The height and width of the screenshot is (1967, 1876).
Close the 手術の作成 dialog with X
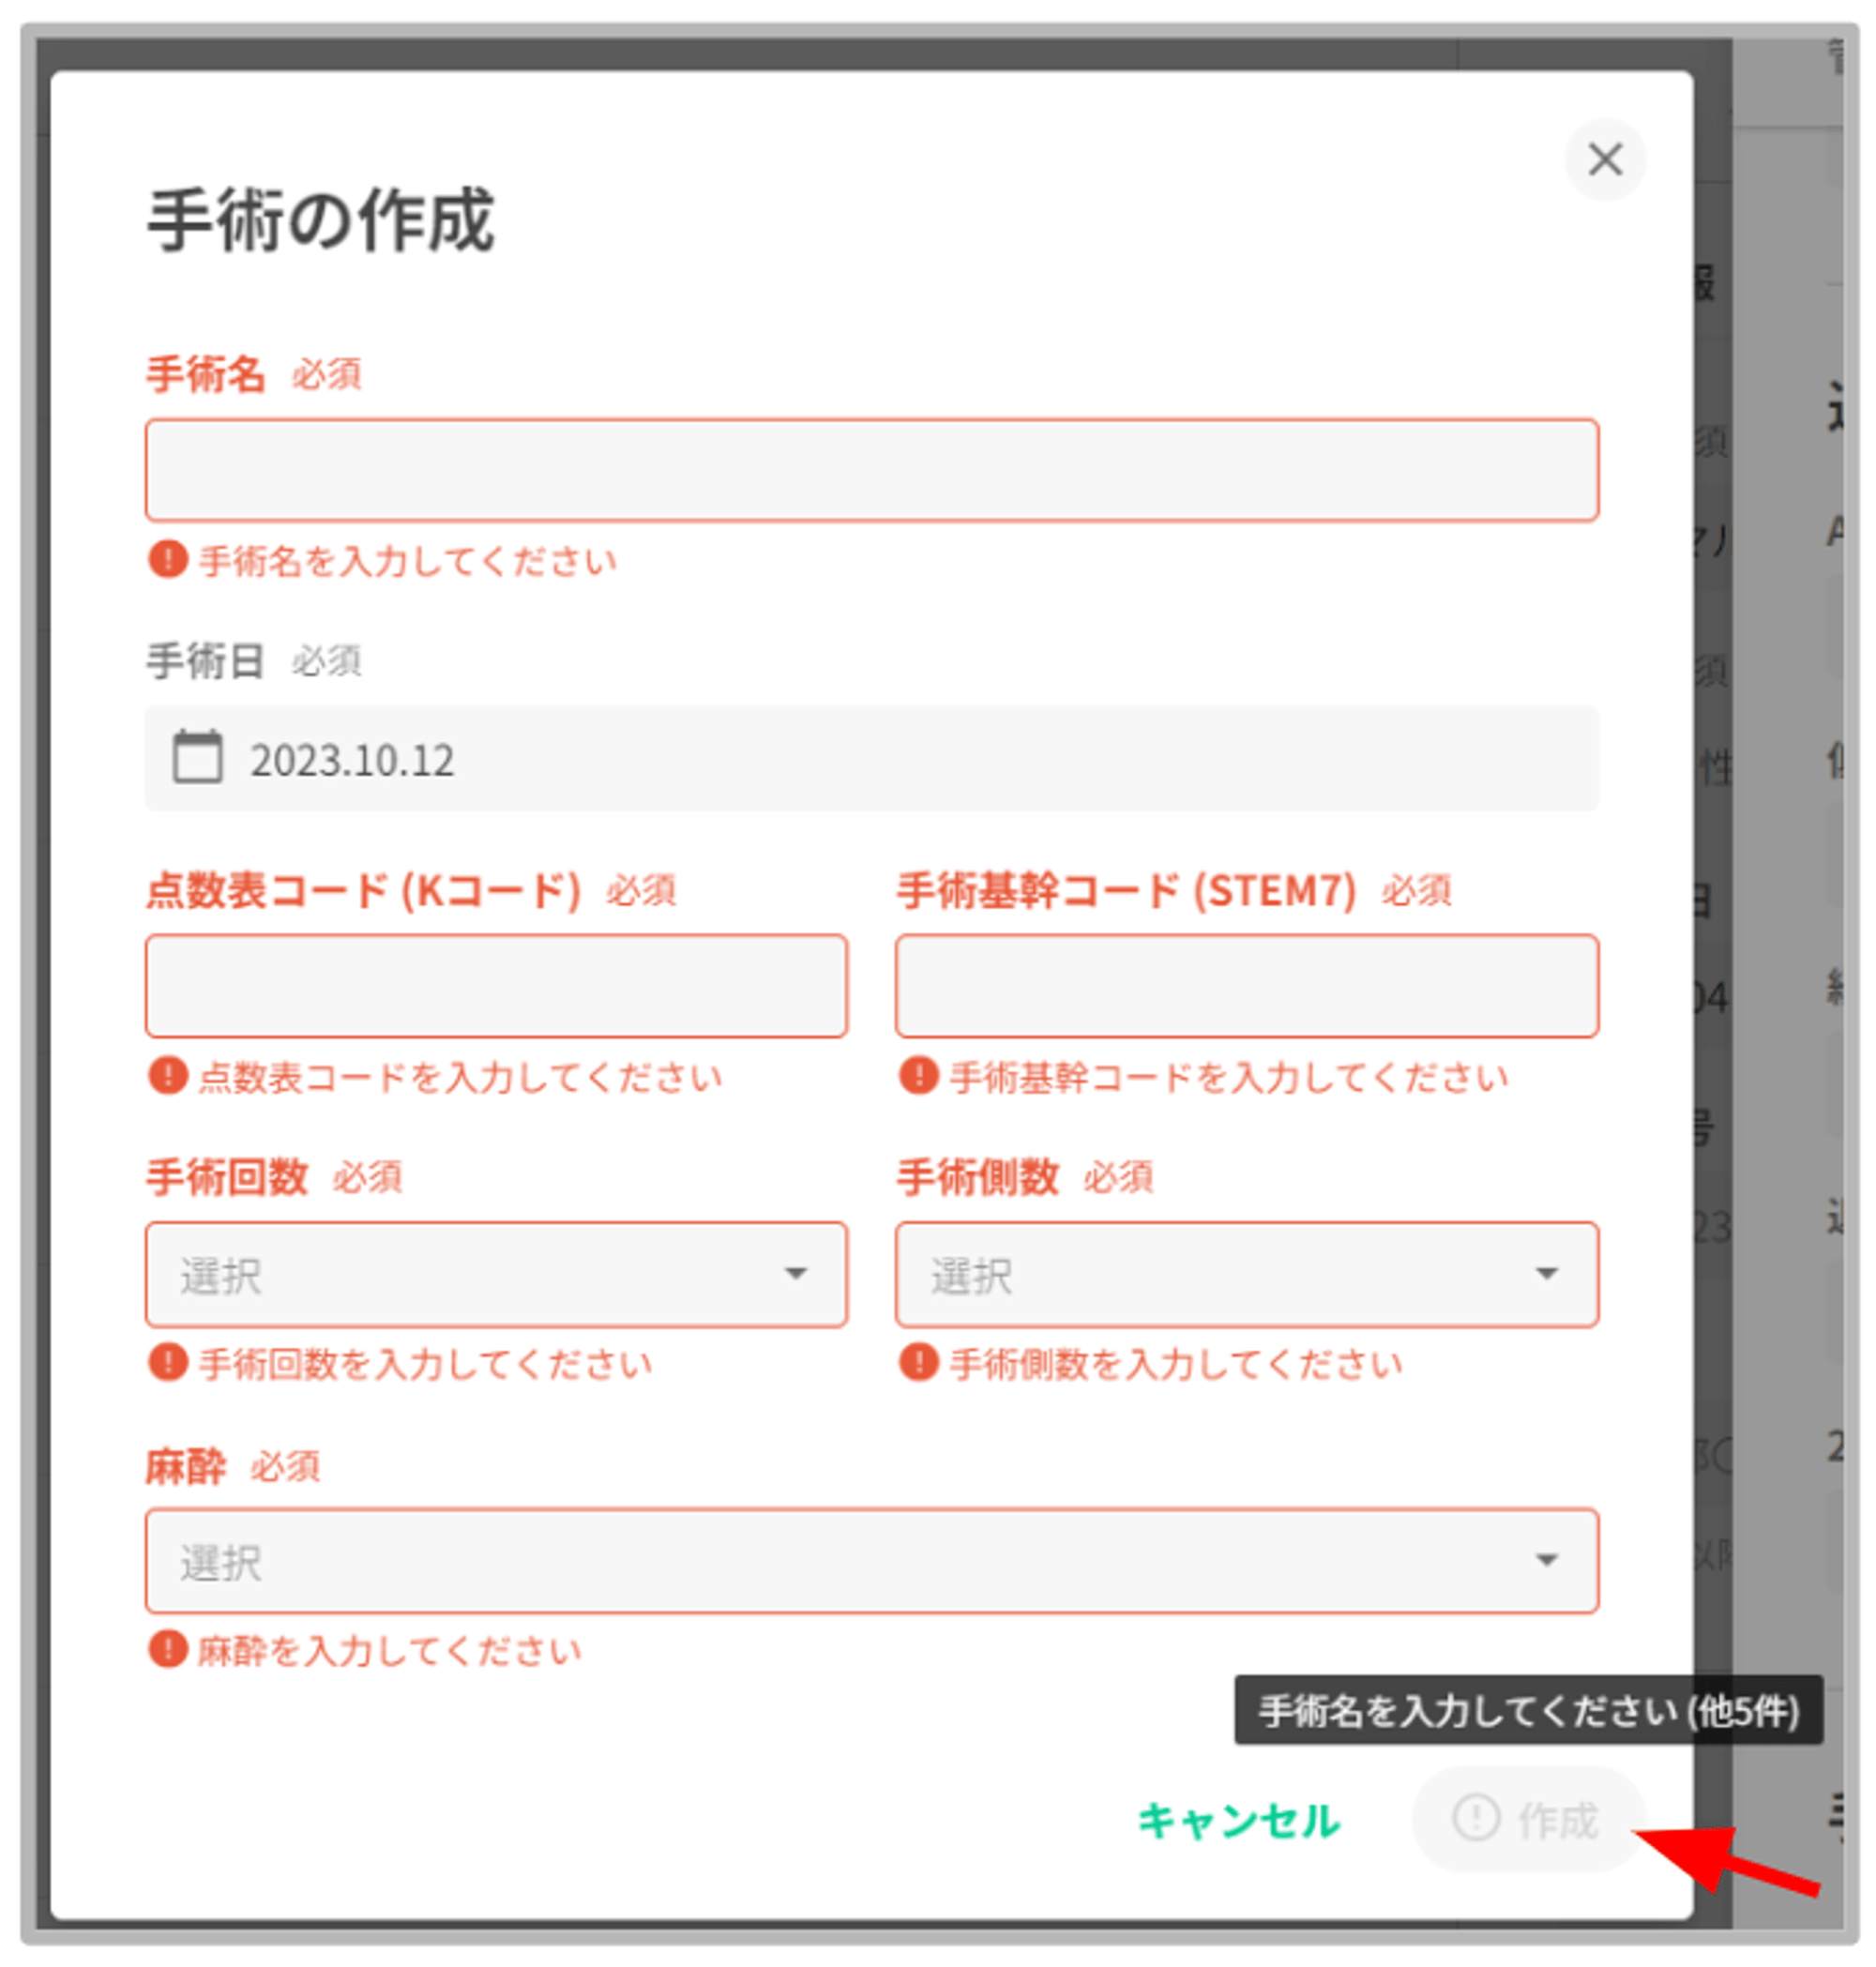click(x=1604, y=159)
